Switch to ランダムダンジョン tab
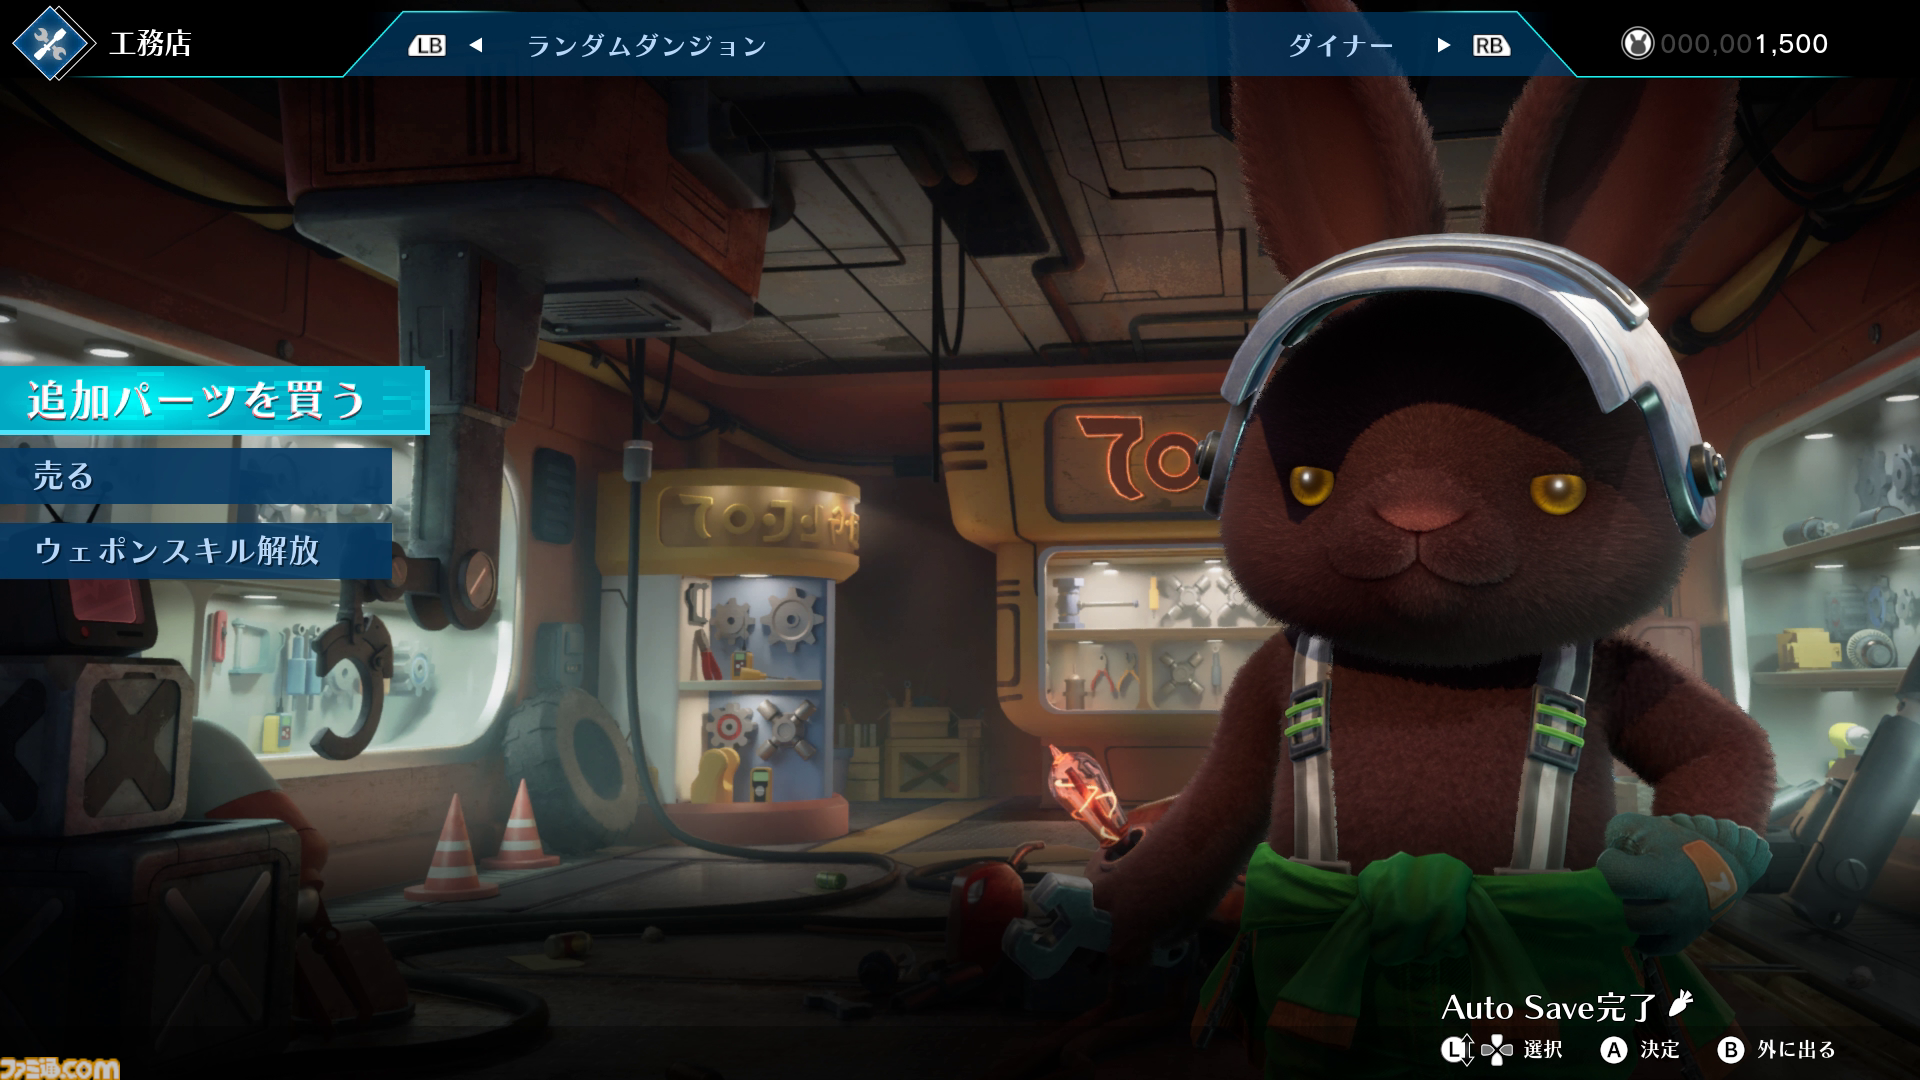 pos(646,45)
